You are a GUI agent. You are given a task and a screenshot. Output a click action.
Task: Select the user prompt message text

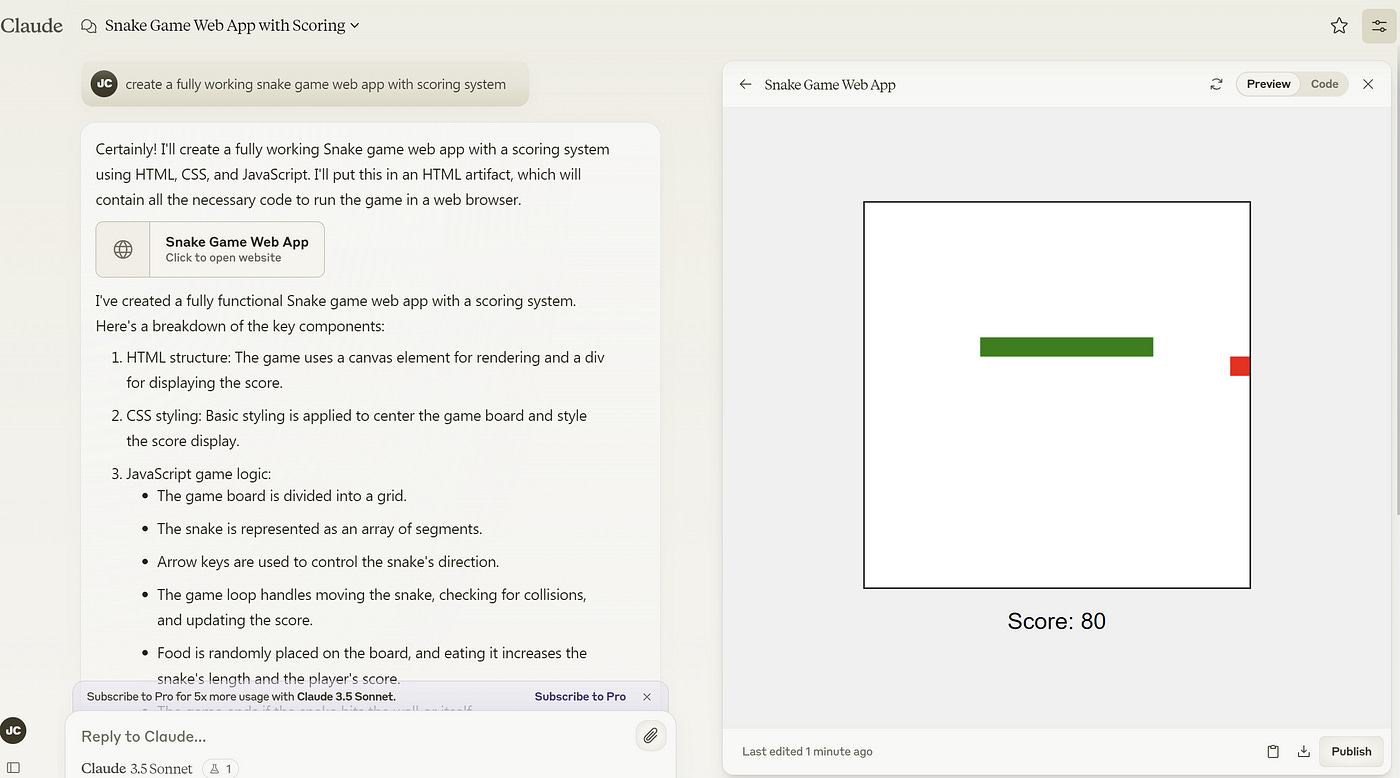[x=315, y=85]
